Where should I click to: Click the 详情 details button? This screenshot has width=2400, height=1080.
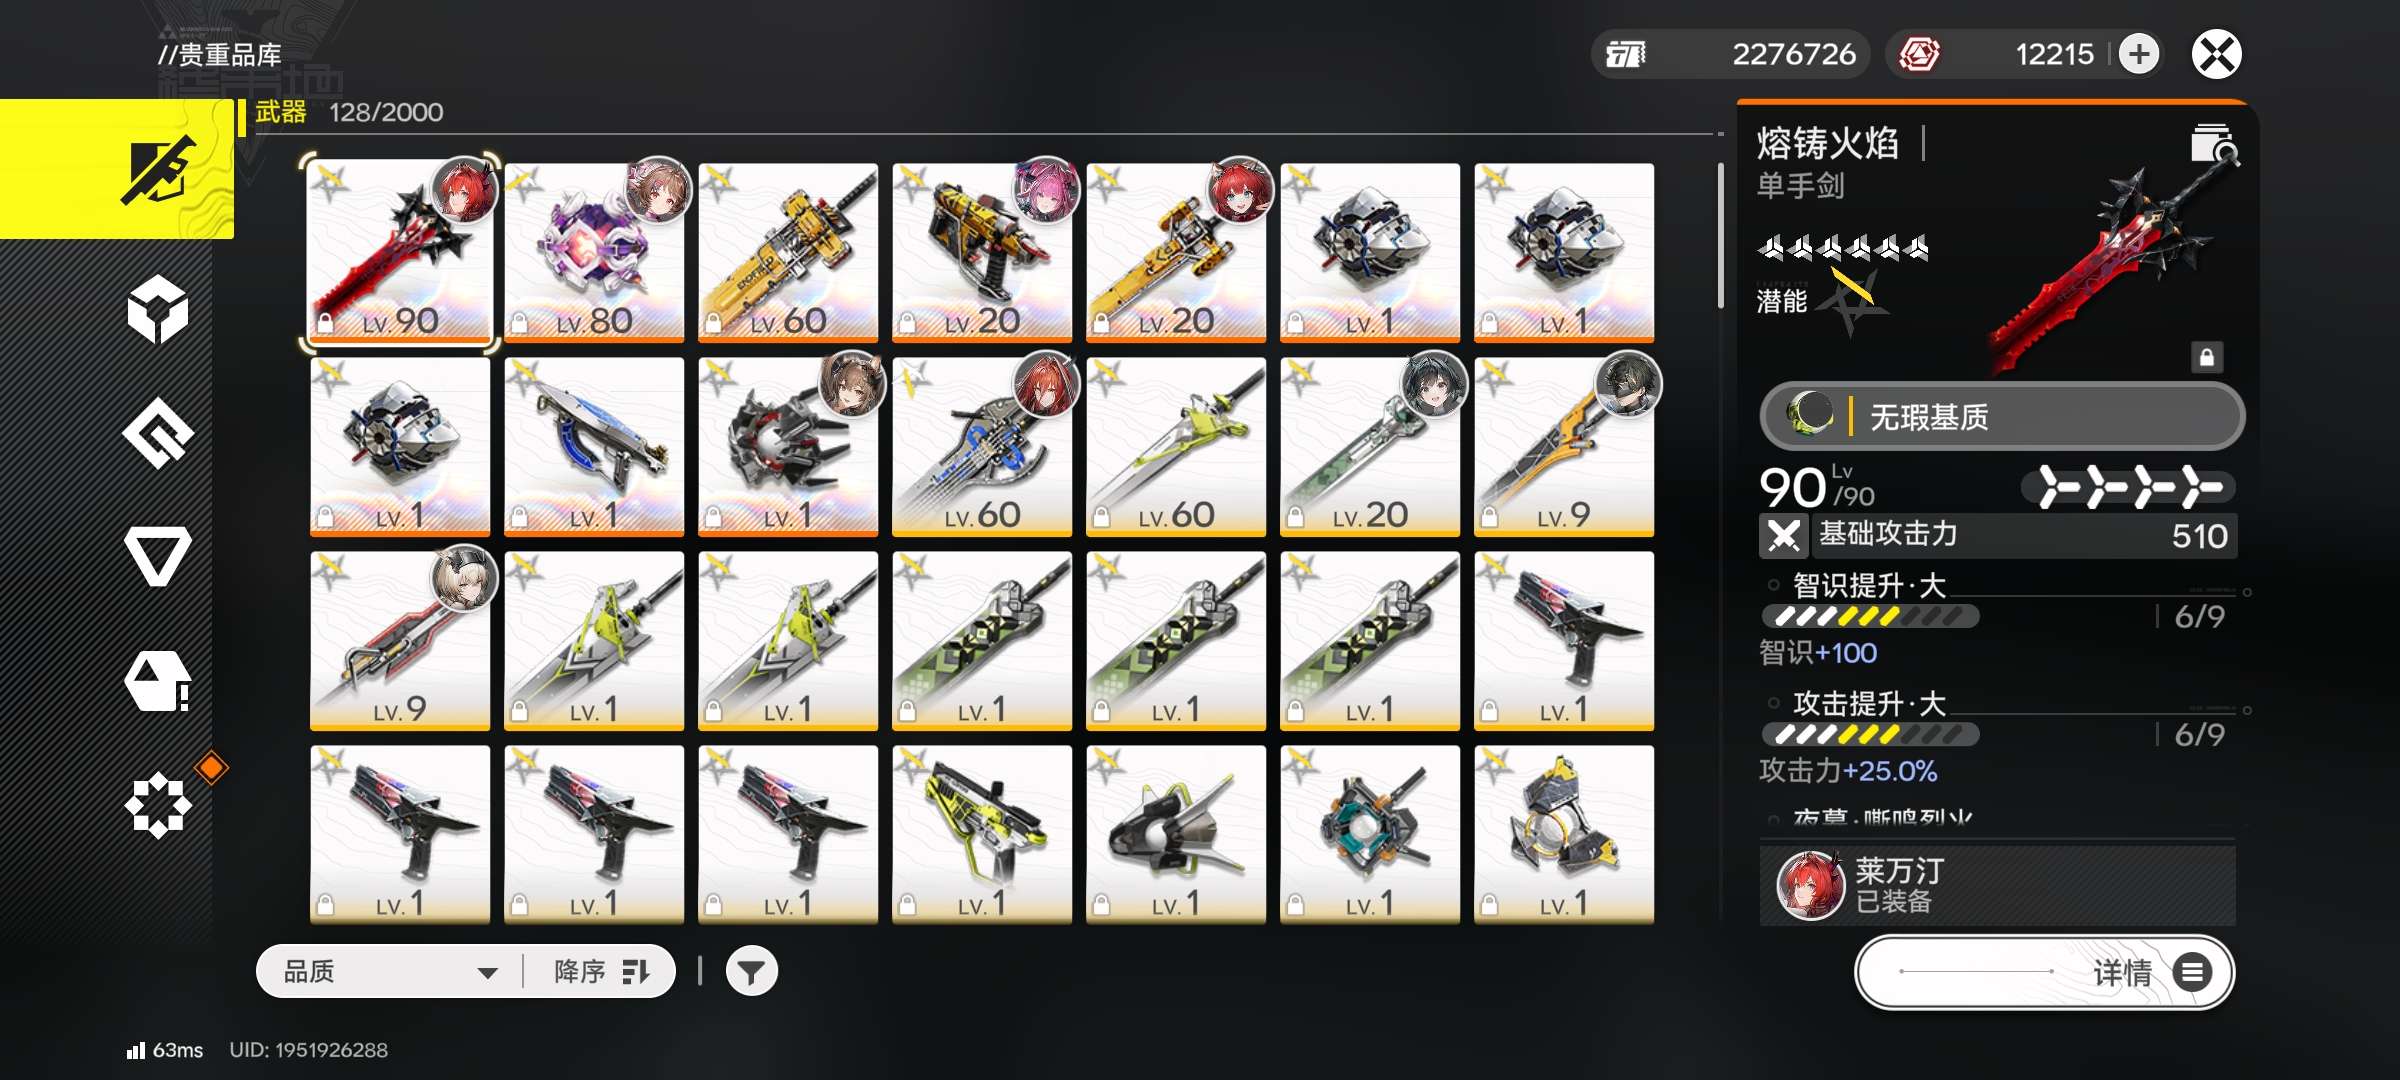(x=2045, y=972)
